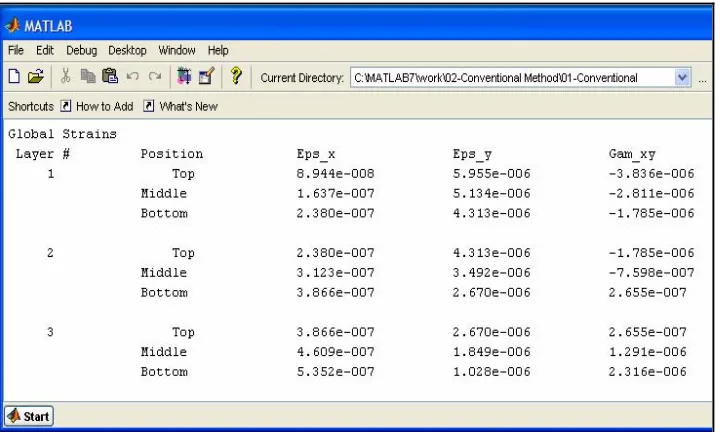The height and width of the screenshot is (432, 720).
Task: Click value 1.291e-006
Action: click(x=648, y=352)
